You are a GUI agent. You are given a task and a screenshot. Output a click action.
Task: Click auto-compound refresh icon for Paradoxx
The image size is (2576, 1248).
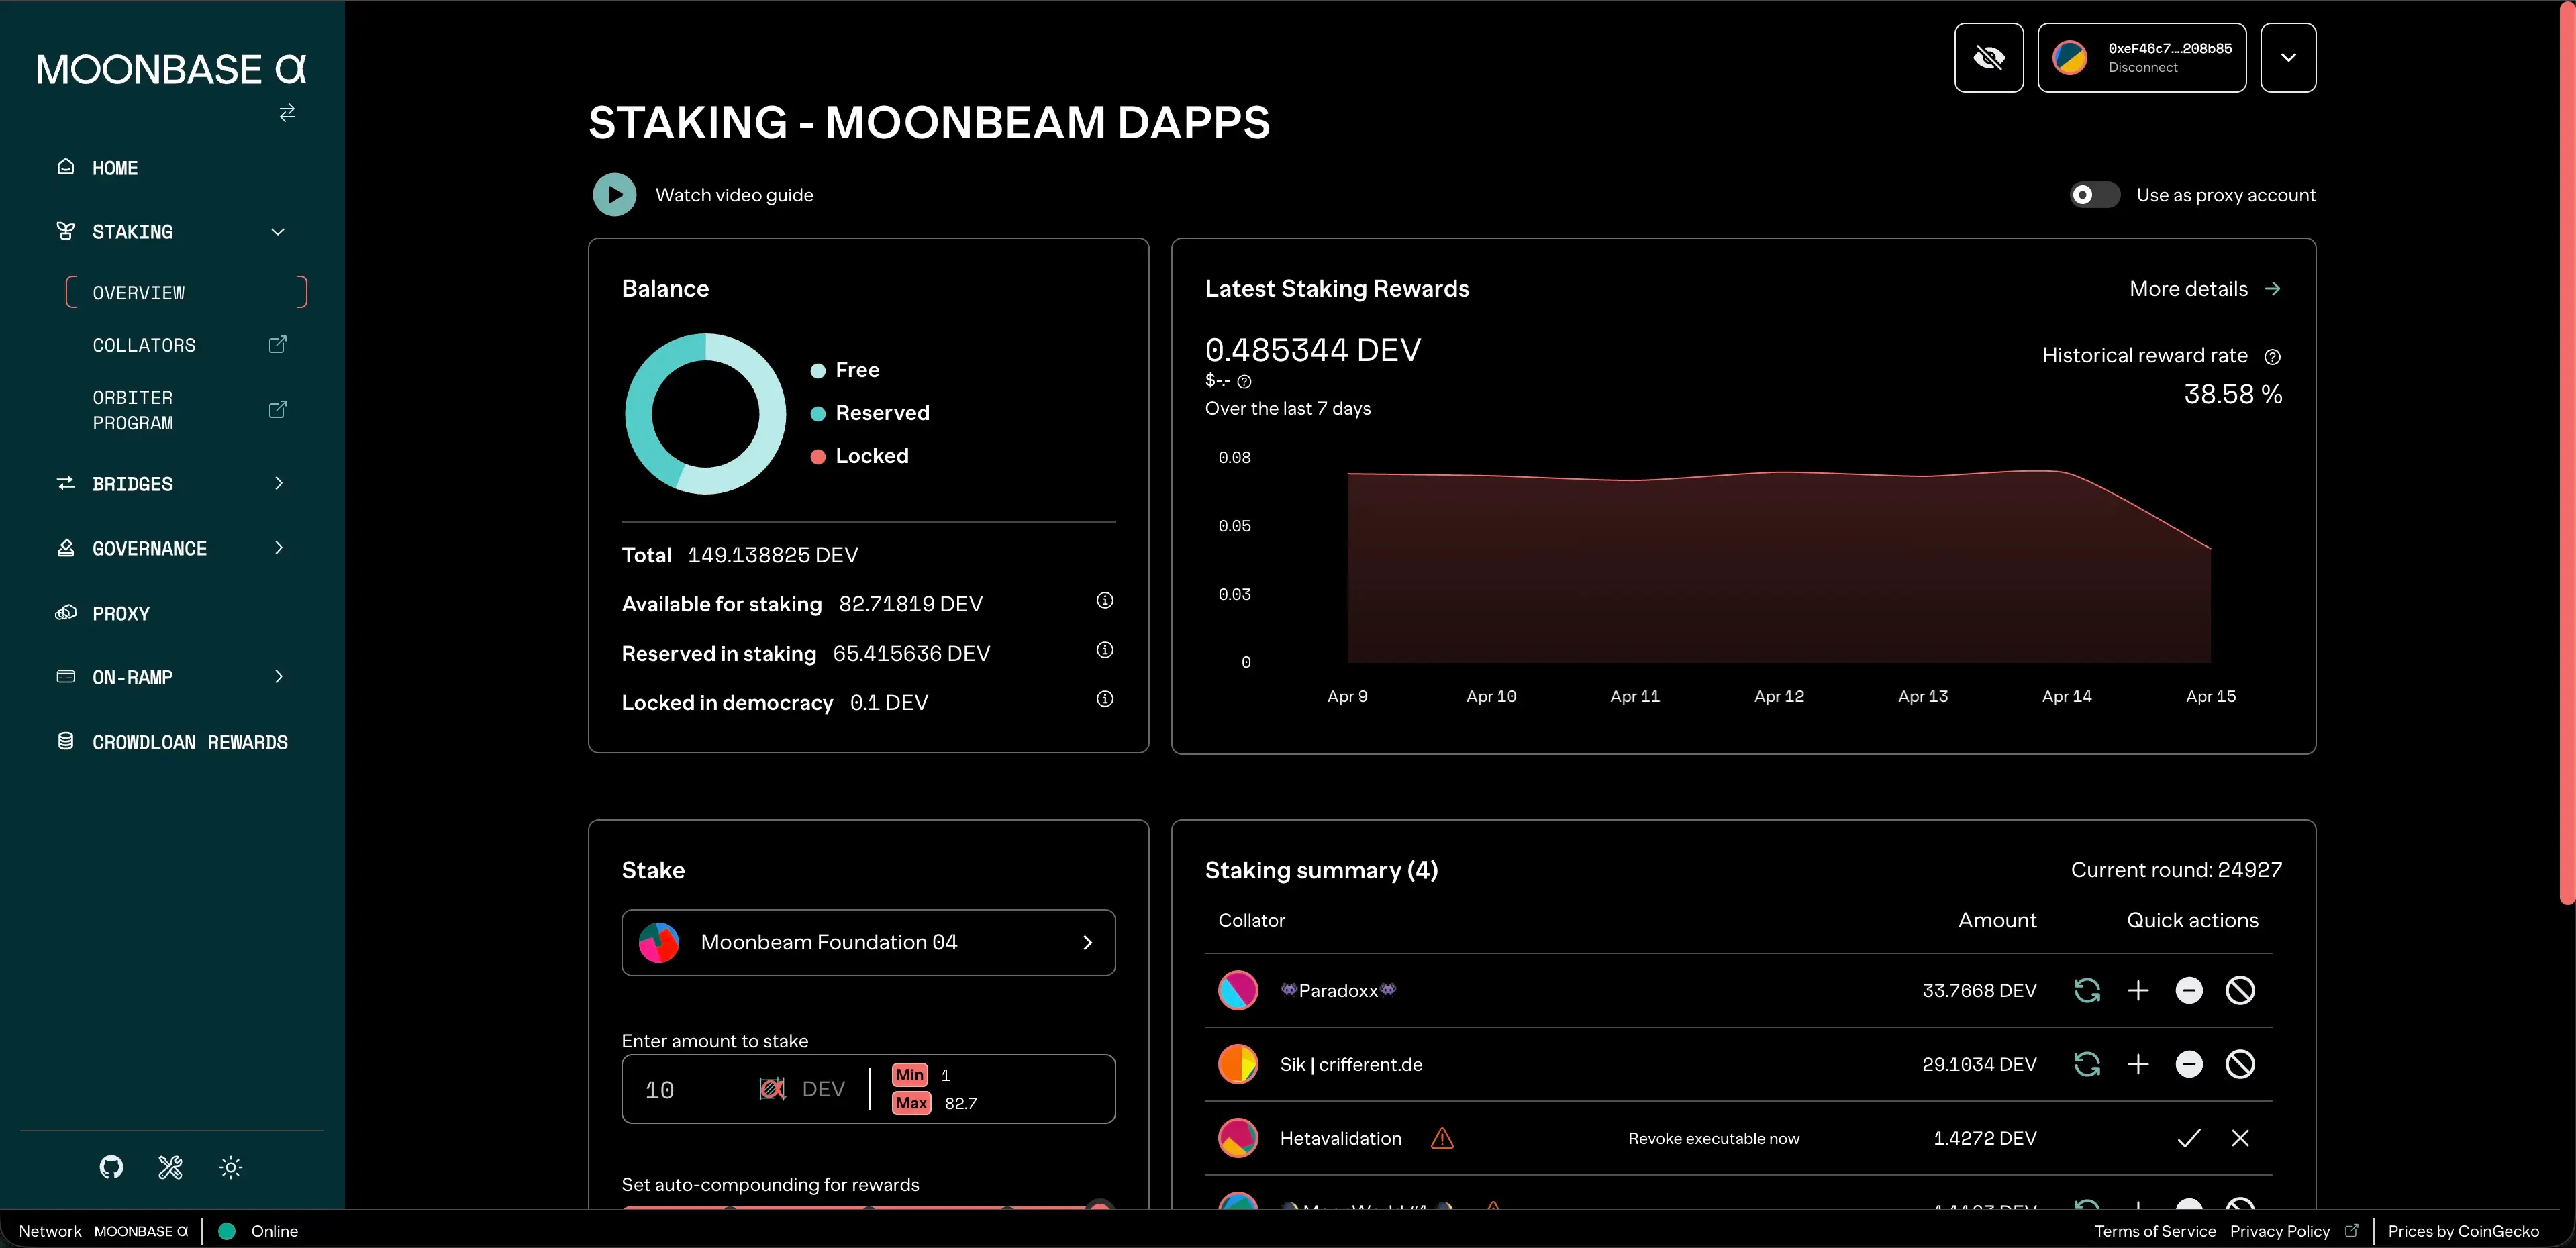tap(2087, 990)
